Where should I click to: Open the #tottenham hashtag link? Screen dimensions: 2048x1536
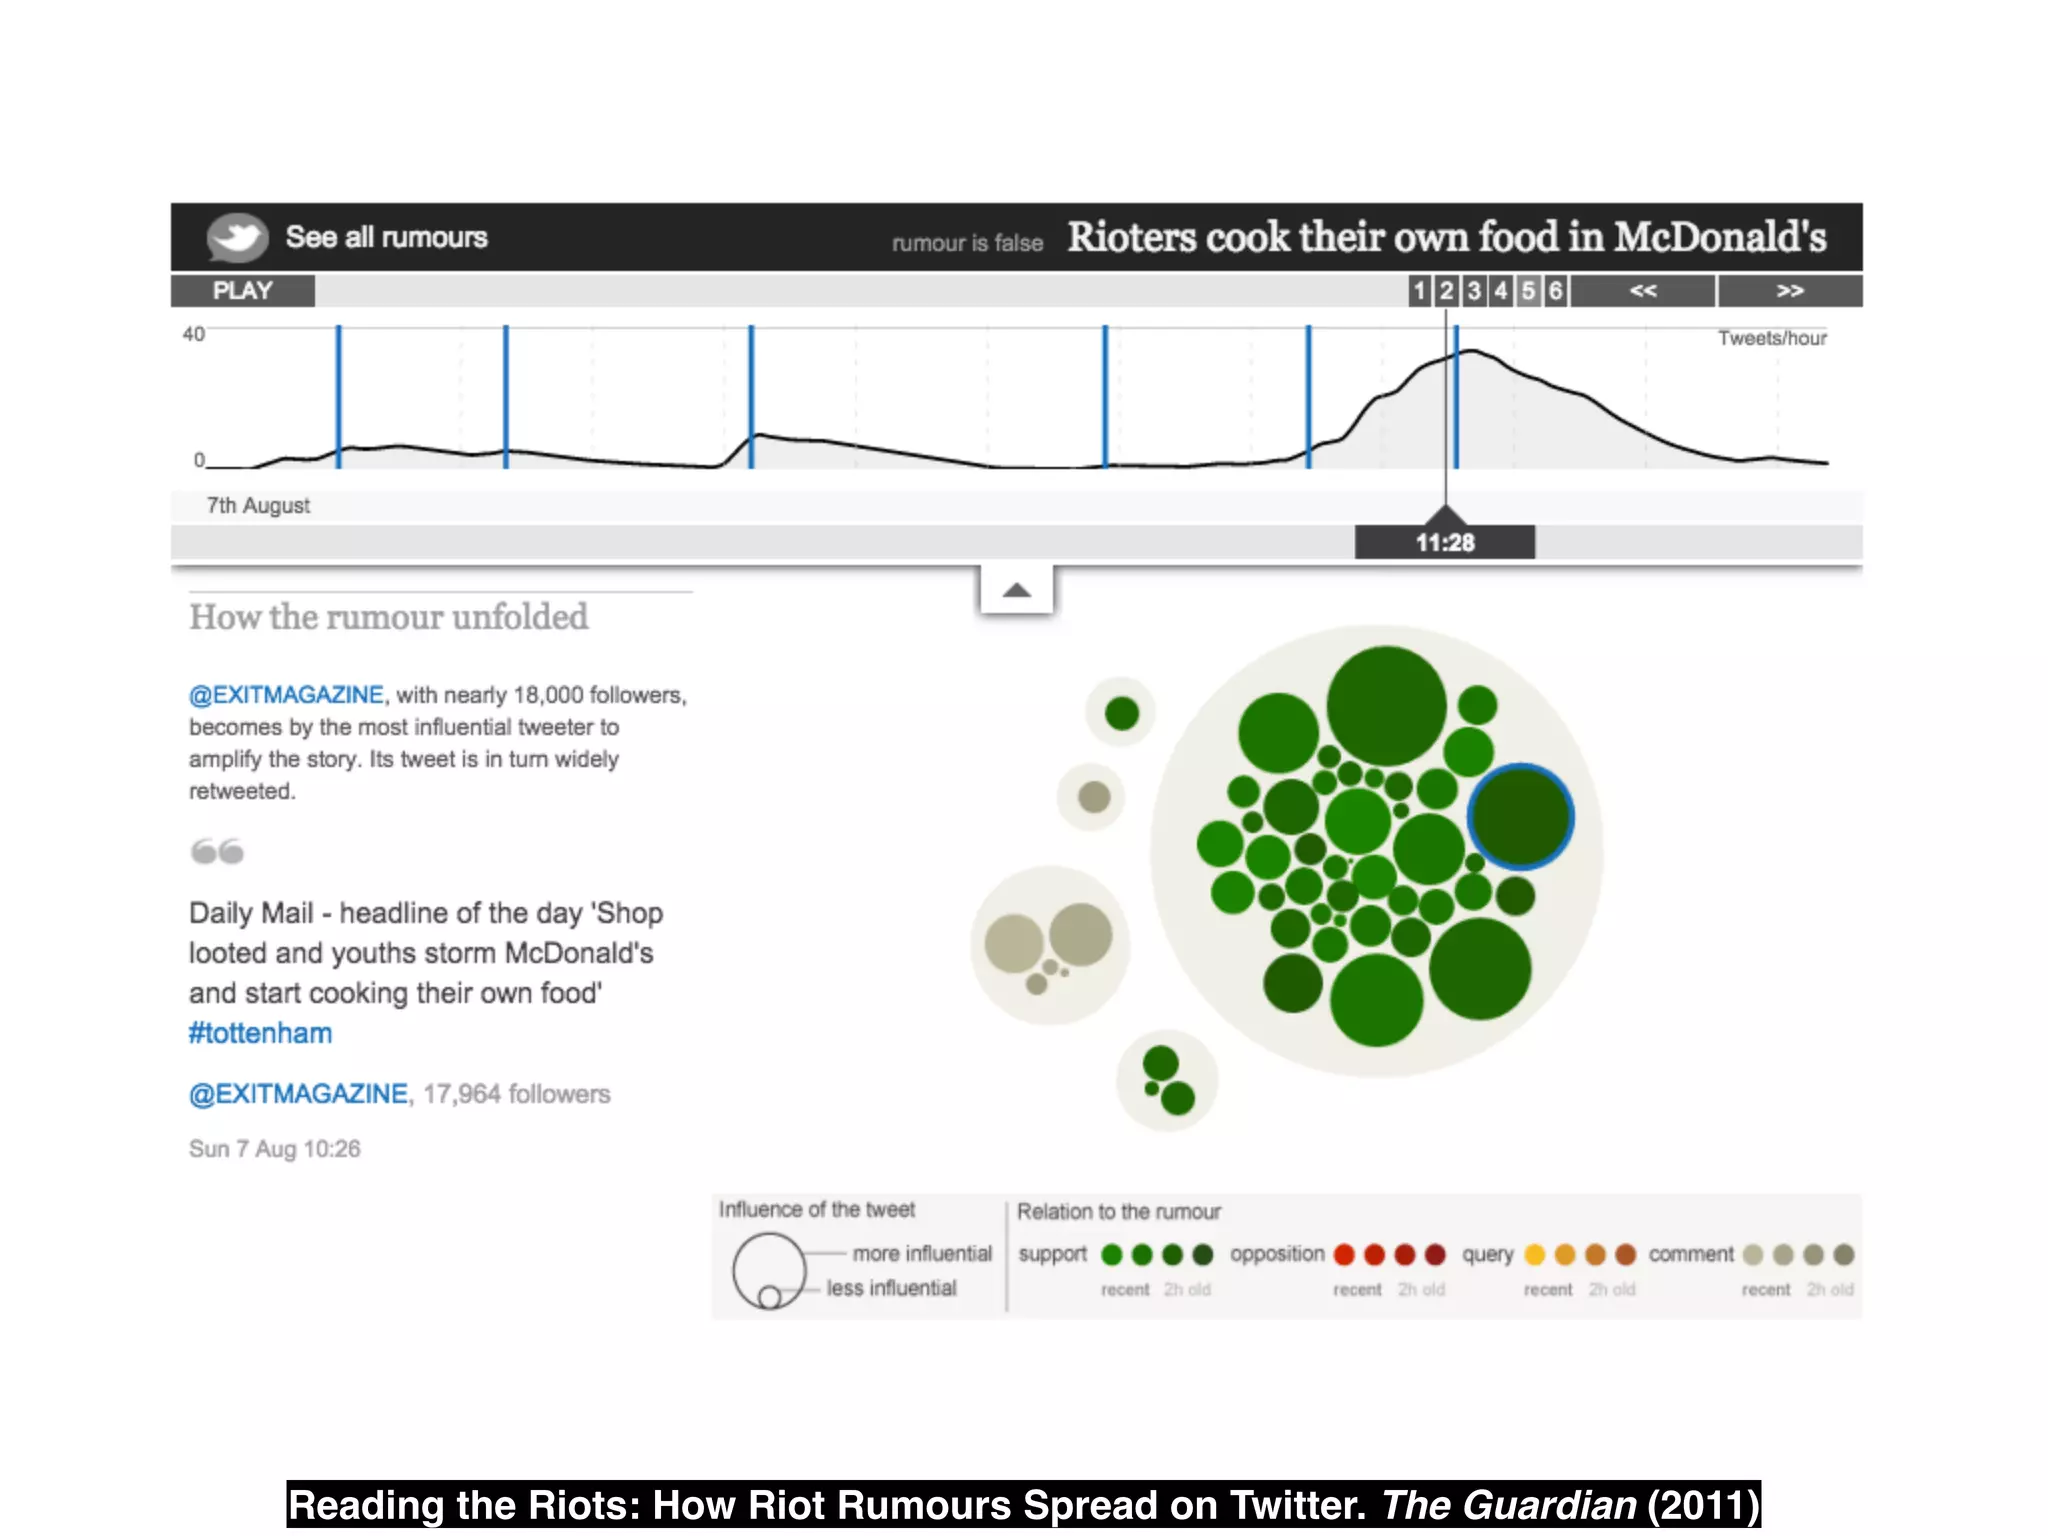pyautogui.click(x=260, y=1033)
